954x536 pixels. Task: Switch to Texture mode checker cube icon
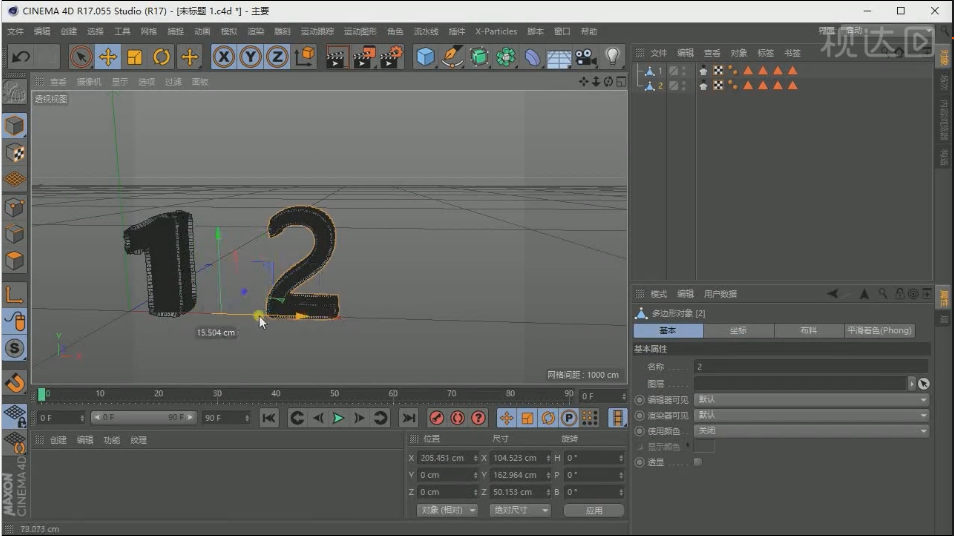point(15,153)
